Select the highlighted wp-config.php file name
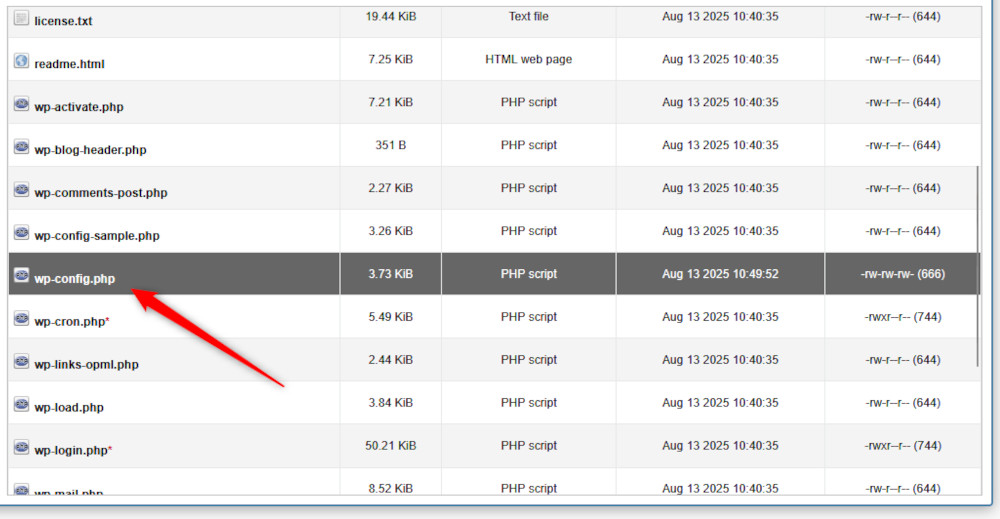1000x519 pixels. (x=75, y=279)
